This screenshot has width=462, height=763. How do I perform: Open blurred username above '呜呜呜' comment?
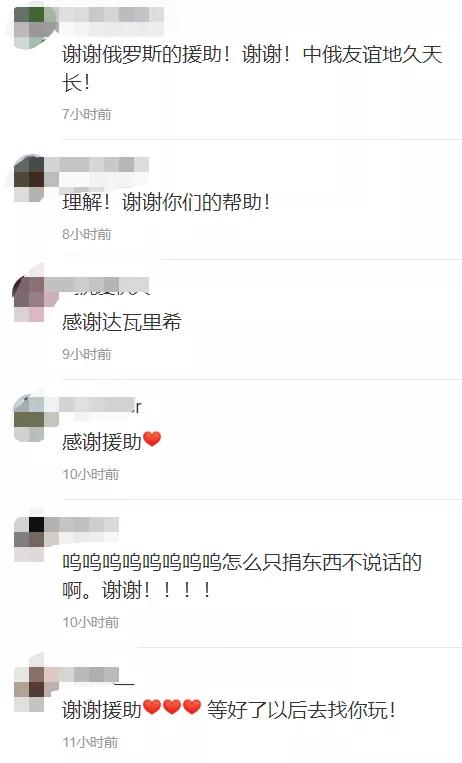(90, 526)
